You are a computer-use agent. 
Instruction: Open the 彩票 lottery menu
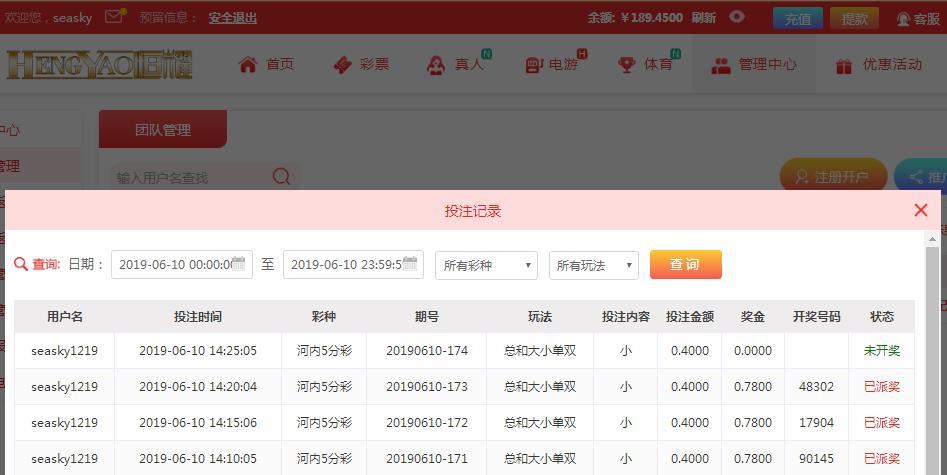361,65
